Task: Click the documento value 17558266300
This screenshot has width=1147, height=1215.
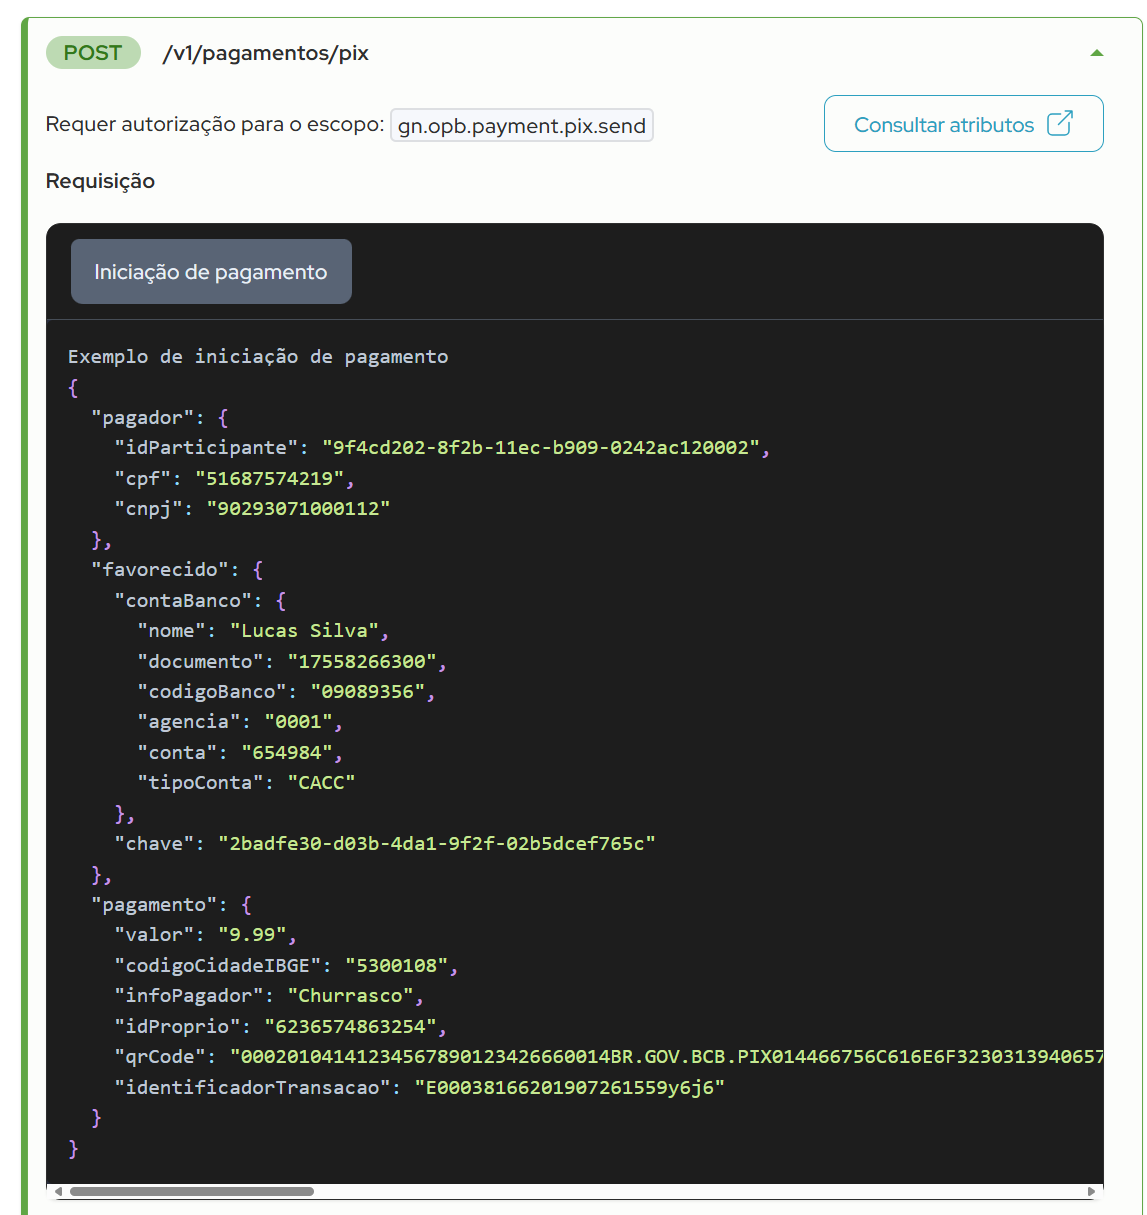Action: coord(362,661)
